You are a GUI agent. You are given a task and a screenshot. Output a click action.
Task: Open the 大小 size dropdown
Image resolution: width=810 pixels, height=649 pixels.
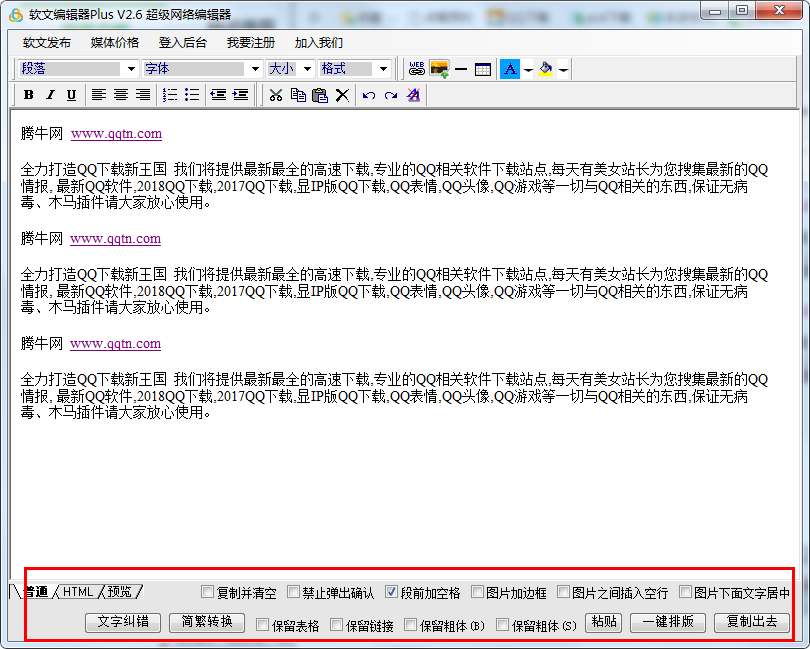[307, 69]
